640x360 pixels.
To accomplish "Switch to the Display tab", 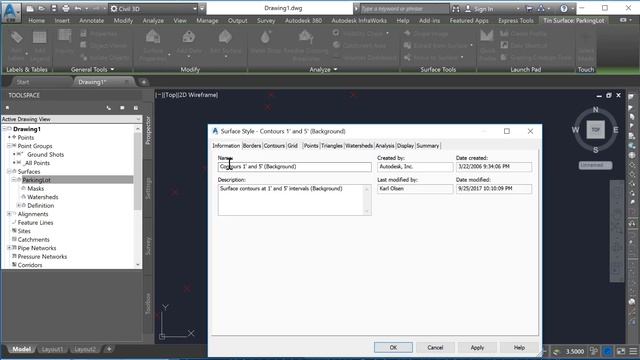I will click(405, 146).
